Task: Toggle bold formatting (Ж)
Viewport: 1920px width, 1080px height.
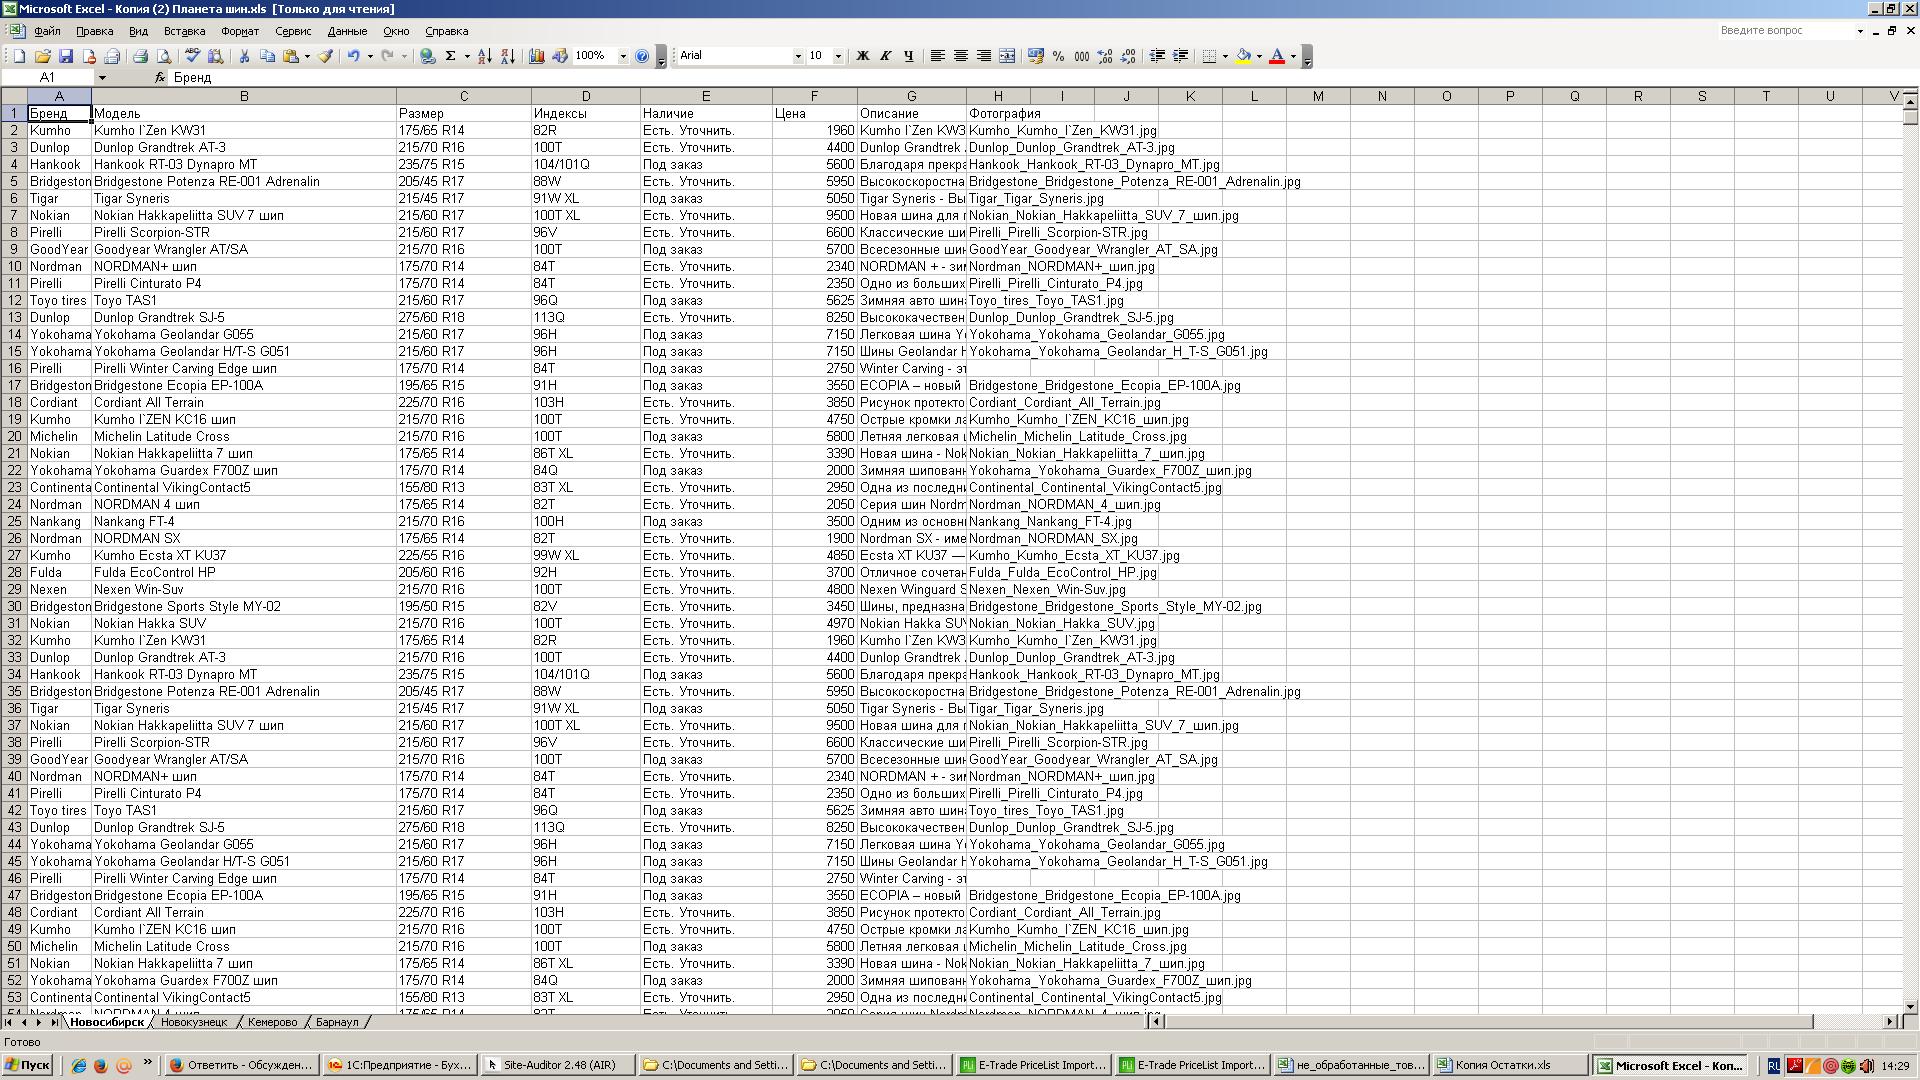Action: tap(862, 56)
